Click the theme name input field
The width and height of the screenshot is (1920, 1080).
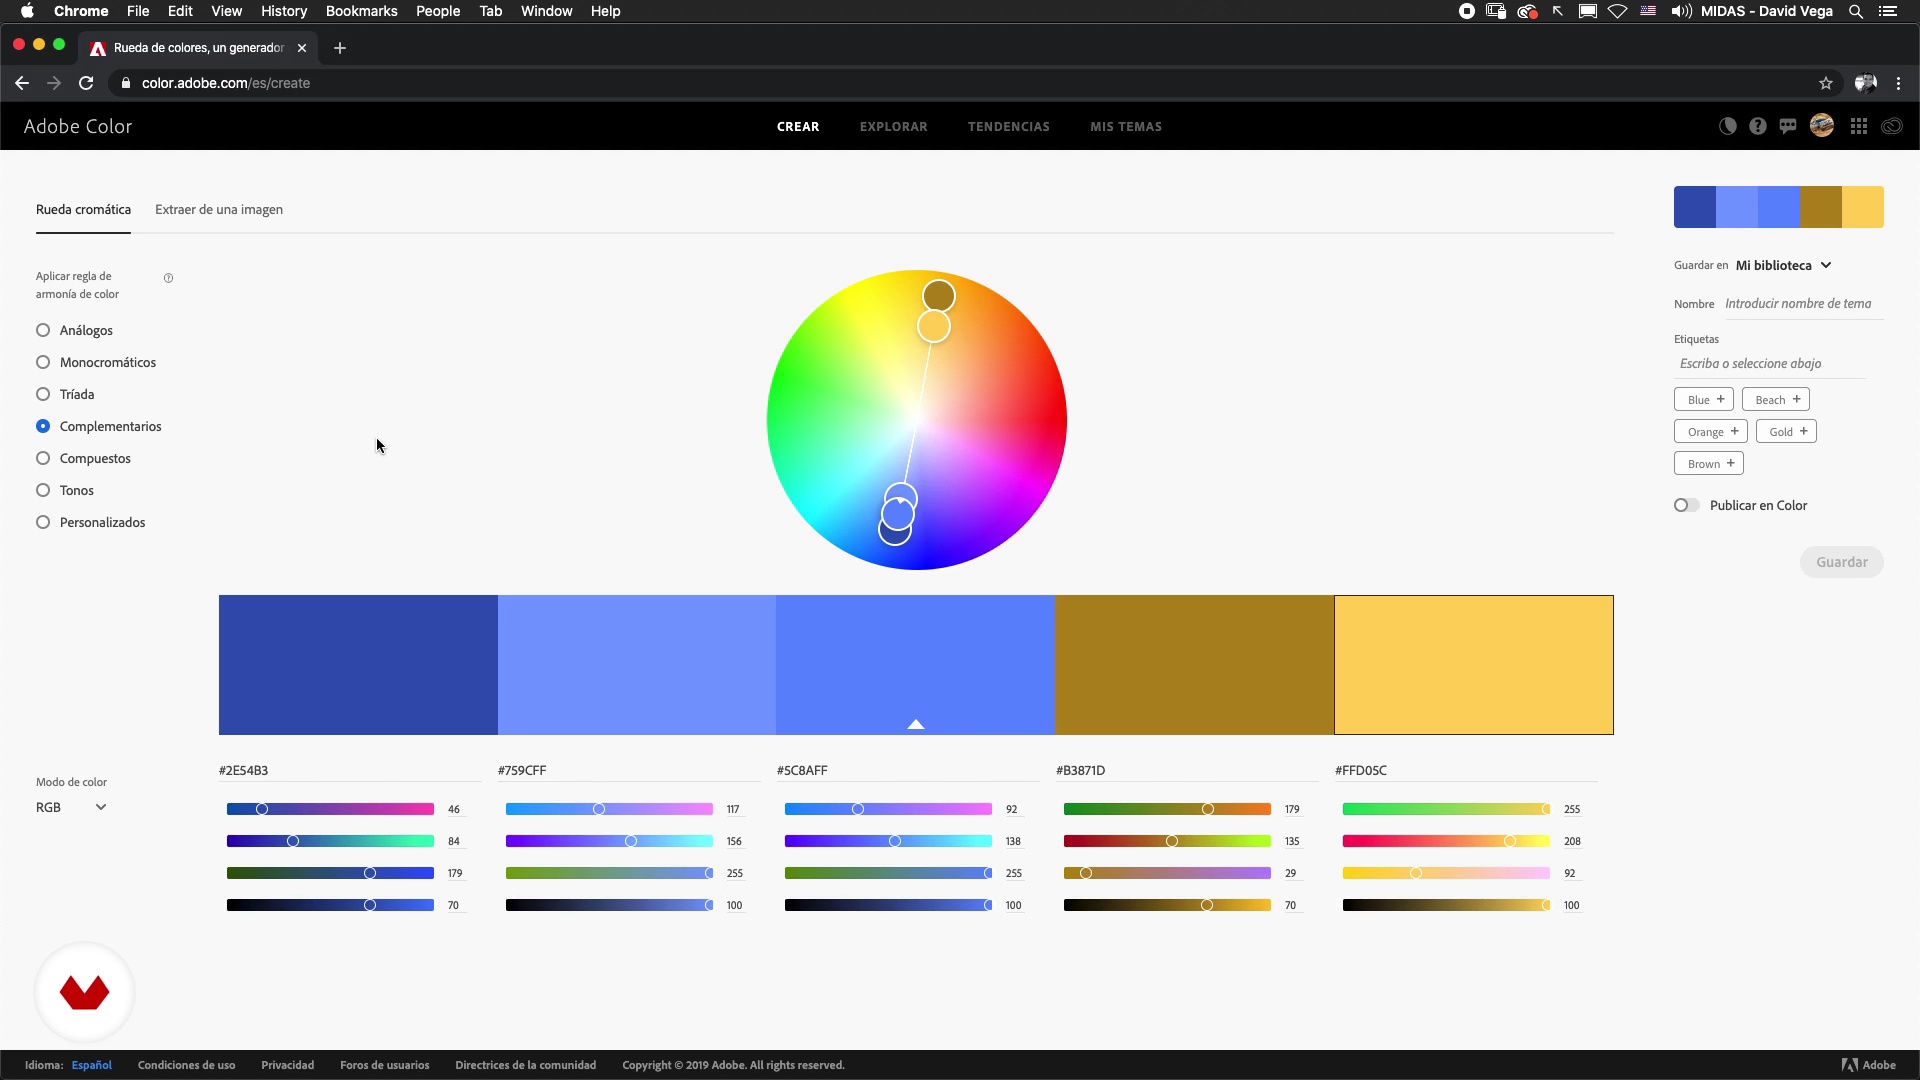1803,303
